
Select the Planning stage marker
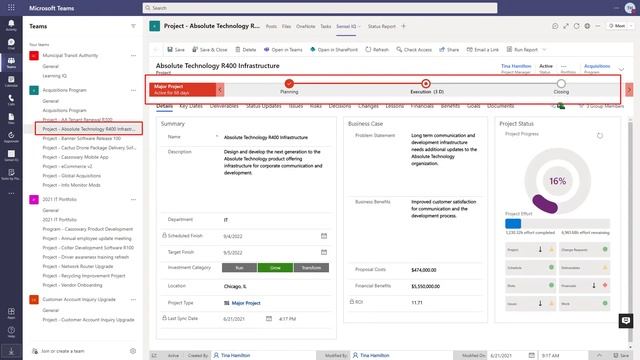point(289,84)
